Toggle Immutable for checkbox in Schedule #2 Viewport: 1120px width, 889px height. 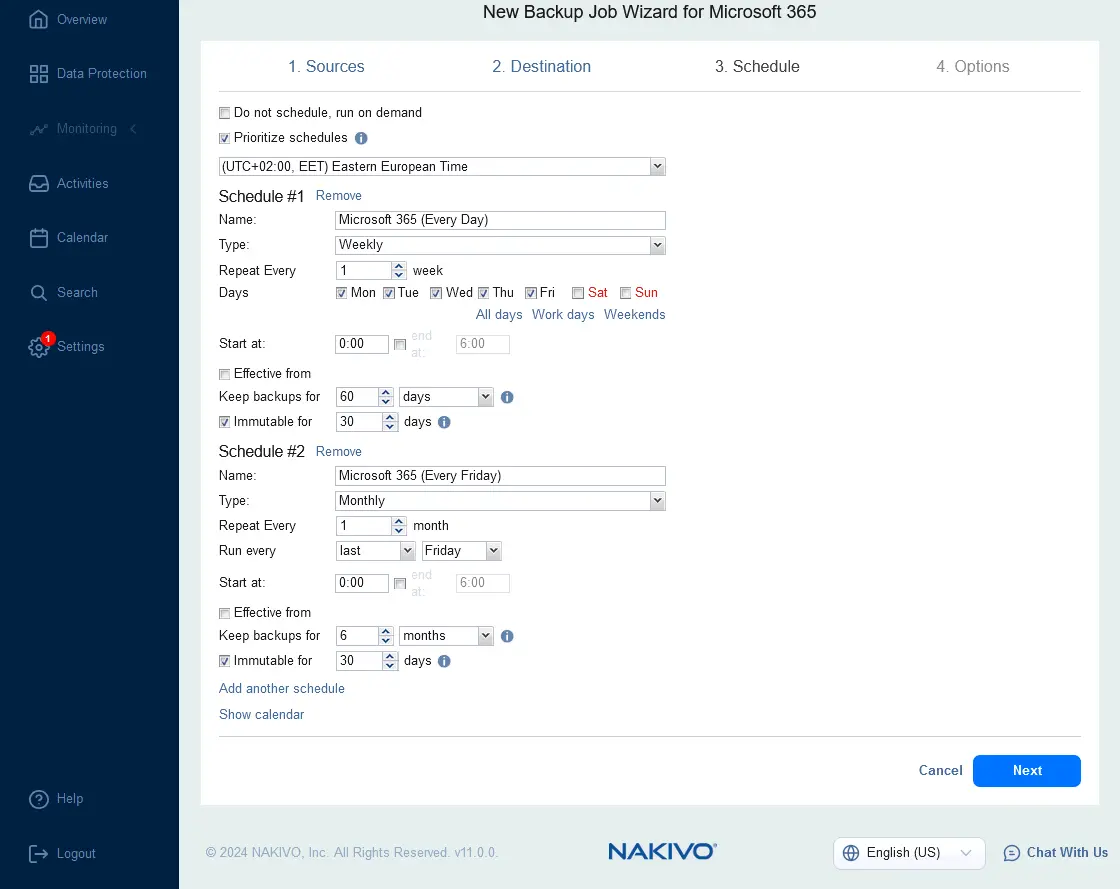(x=224, y=661)
